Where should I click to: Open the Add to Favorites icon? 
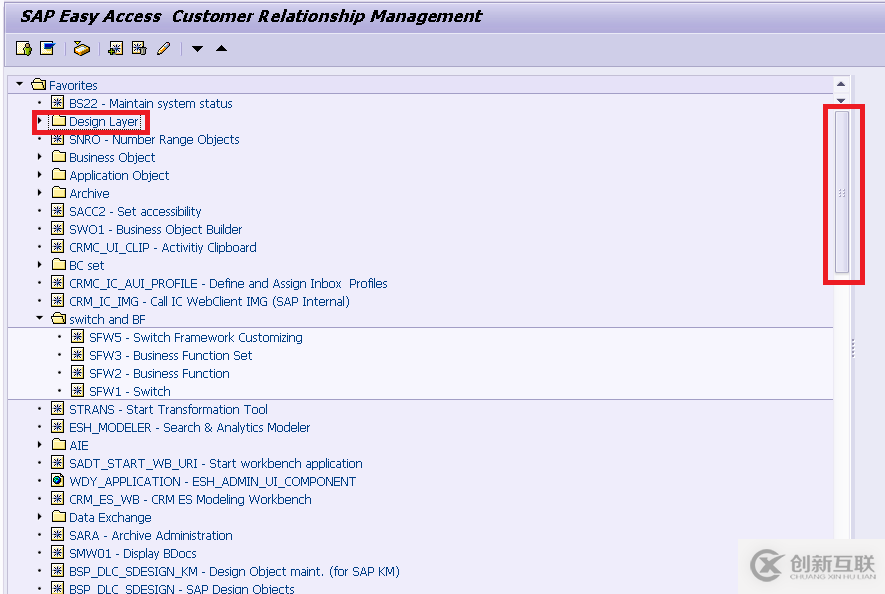(114, 48)
